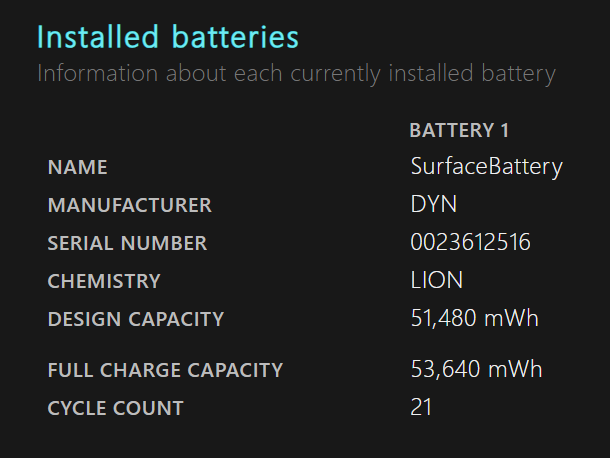Click the CHEMISTRY row label
Viewport: 610px width, 458px height.
point(104,281)
